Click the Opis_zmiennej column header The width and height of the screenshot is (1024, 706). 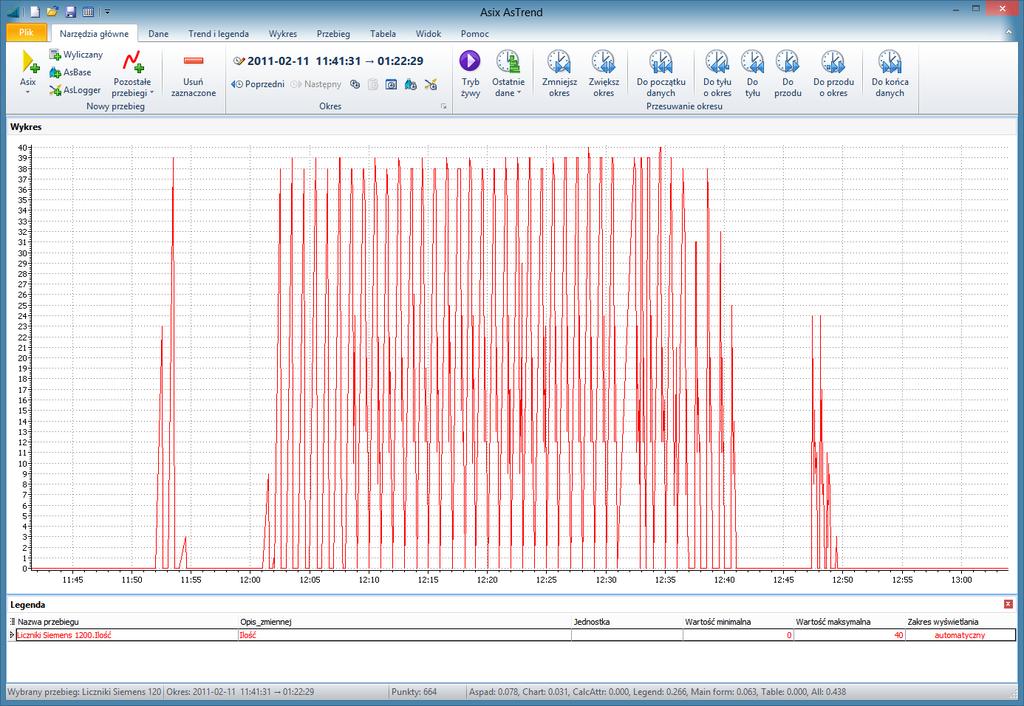pyautogui.click(x=266, y=622)
